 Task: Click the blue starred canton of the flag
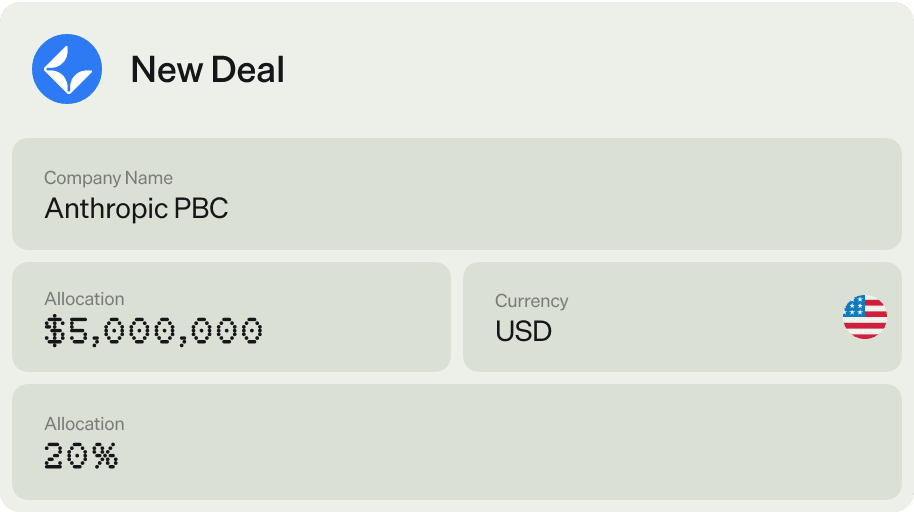(855, 307)
